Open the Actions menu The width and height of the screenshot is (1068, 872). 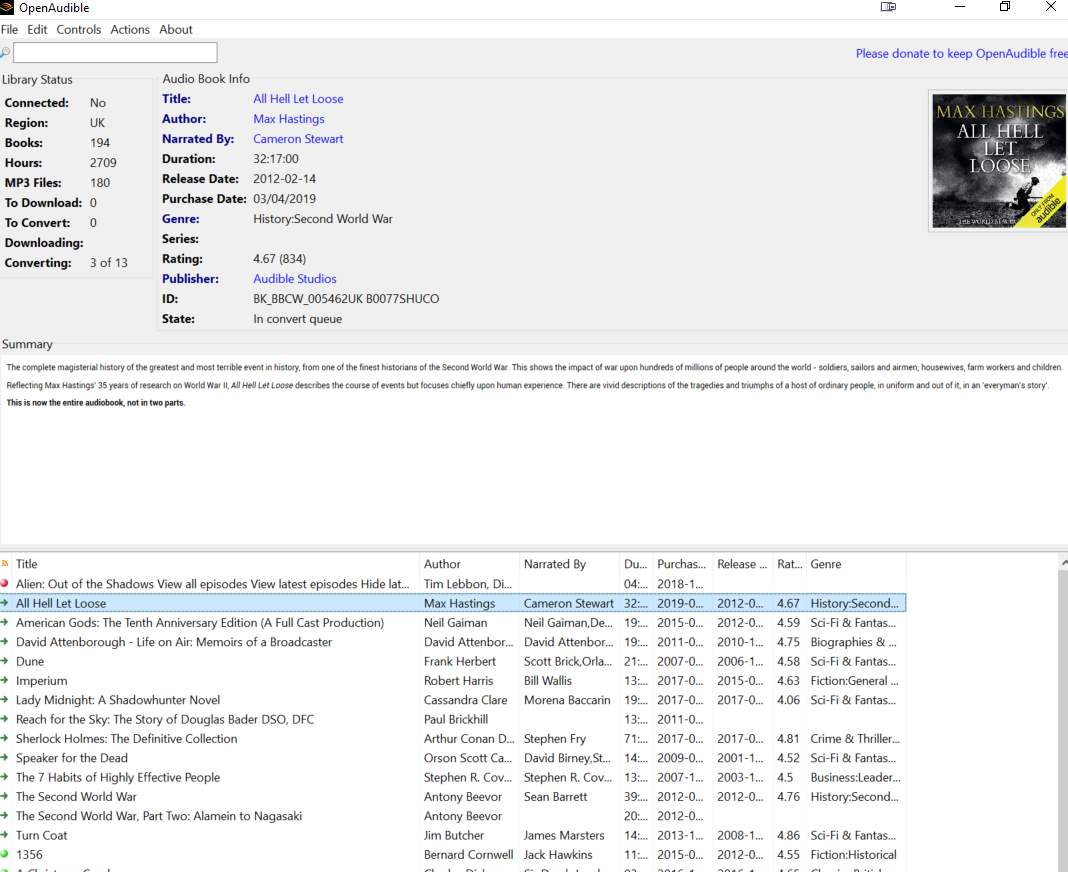[x=130, y=29]
